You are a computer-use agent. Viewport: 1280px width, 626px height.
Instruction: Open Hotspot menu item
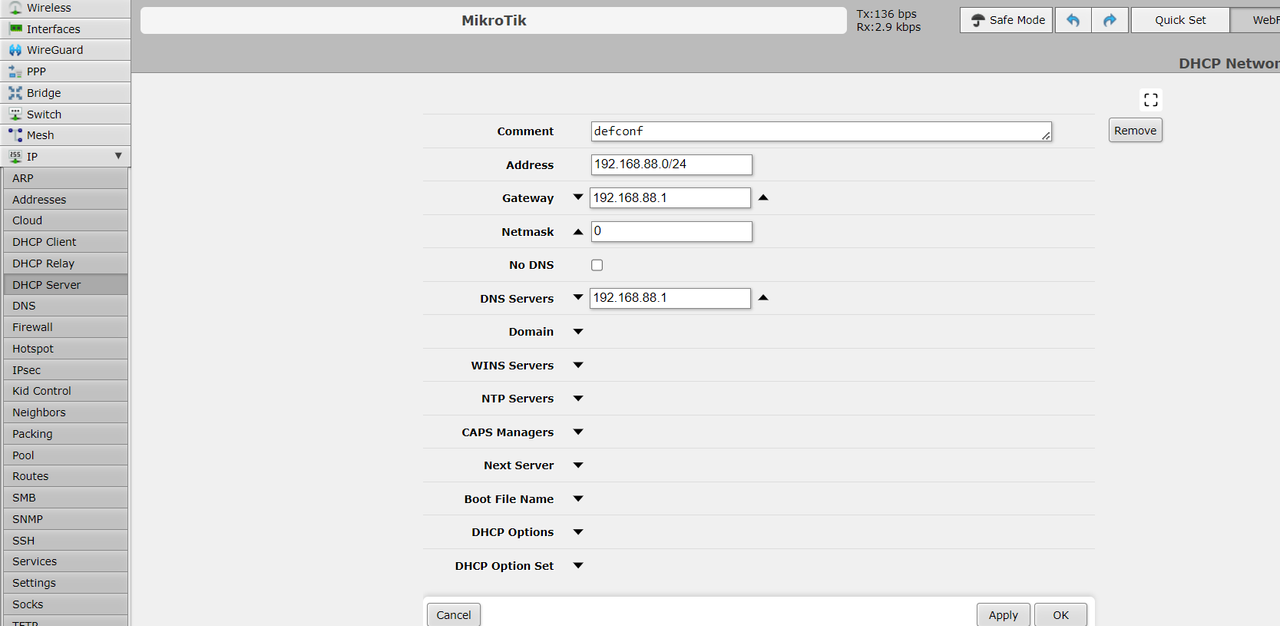click(x=65, y=349)
